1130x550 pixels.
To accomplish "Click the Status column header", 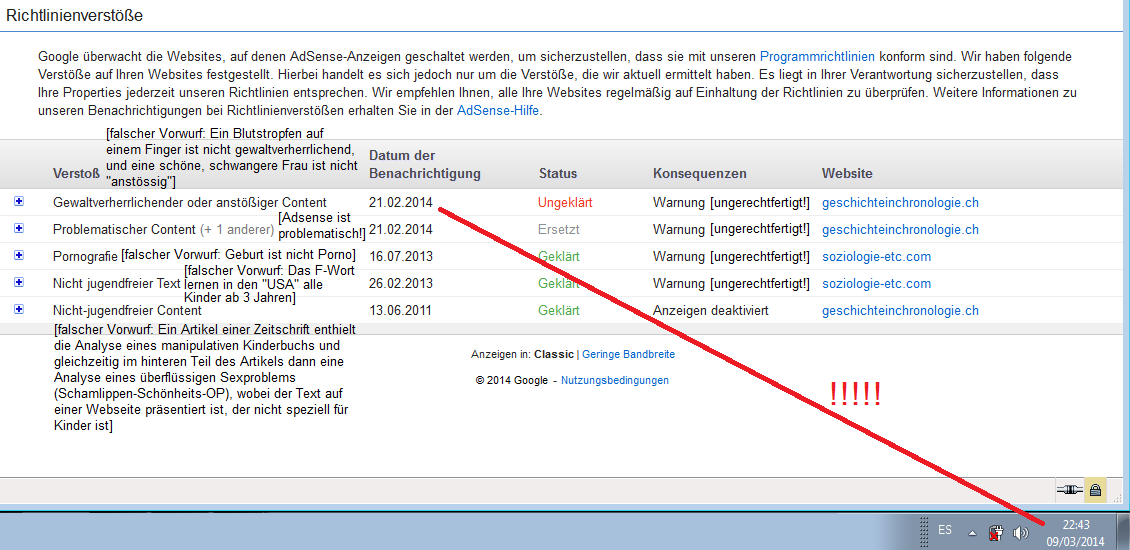I will point(558,174).
